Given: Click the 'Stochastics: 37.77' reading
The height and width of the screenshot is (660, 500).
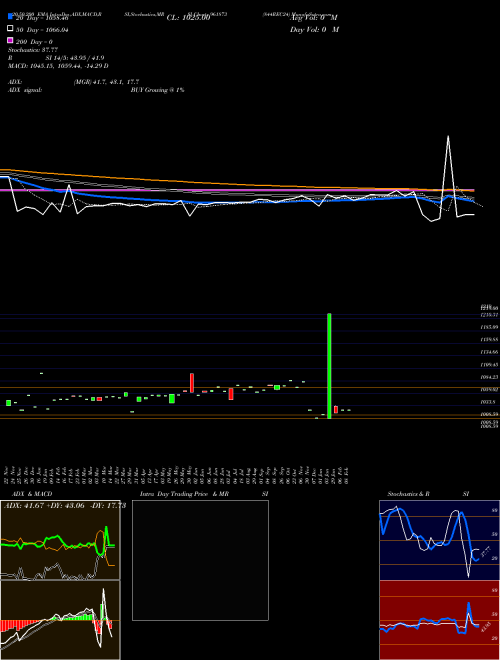Looking at the screenshot, I should click(x=33, y=50).
